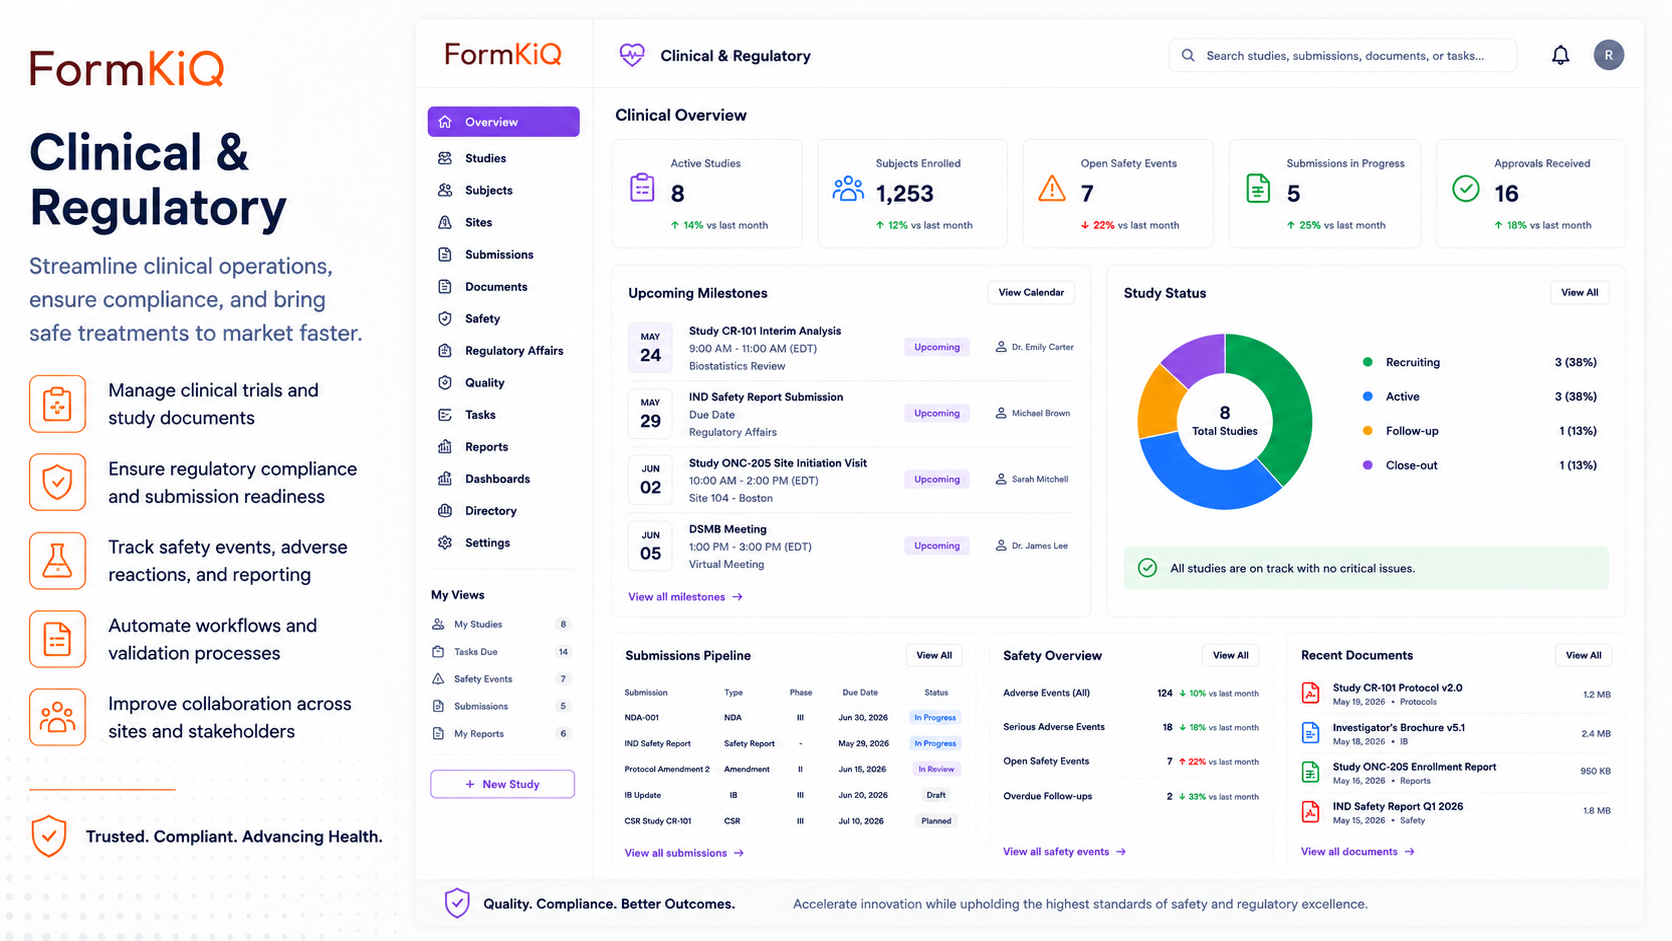
Task: Click the Reports sidebar icon
Action: click(x=445, y=446)
